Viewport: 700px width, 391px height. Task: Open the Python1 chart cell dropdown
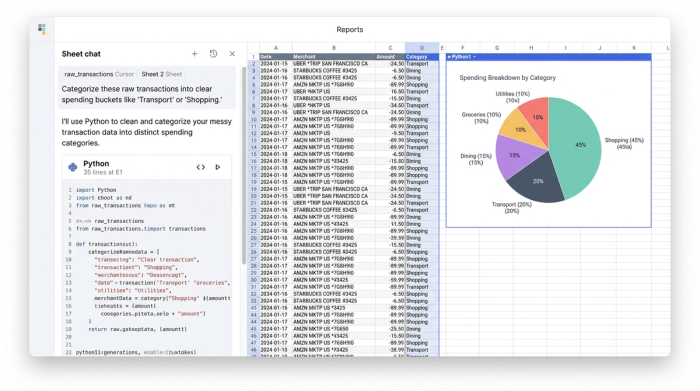pos(474,57)
